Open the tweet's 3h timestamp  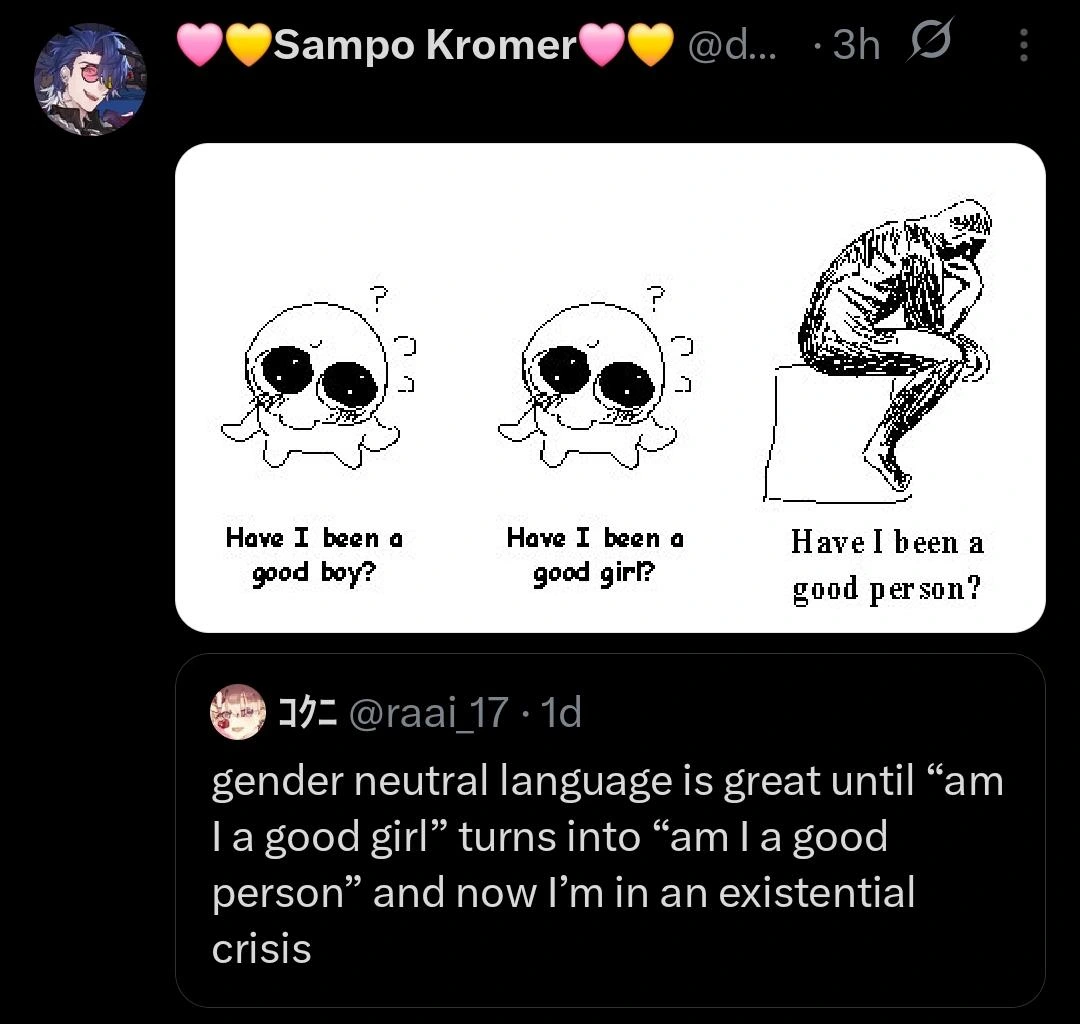pyautogui.click(x=855, y=45)
